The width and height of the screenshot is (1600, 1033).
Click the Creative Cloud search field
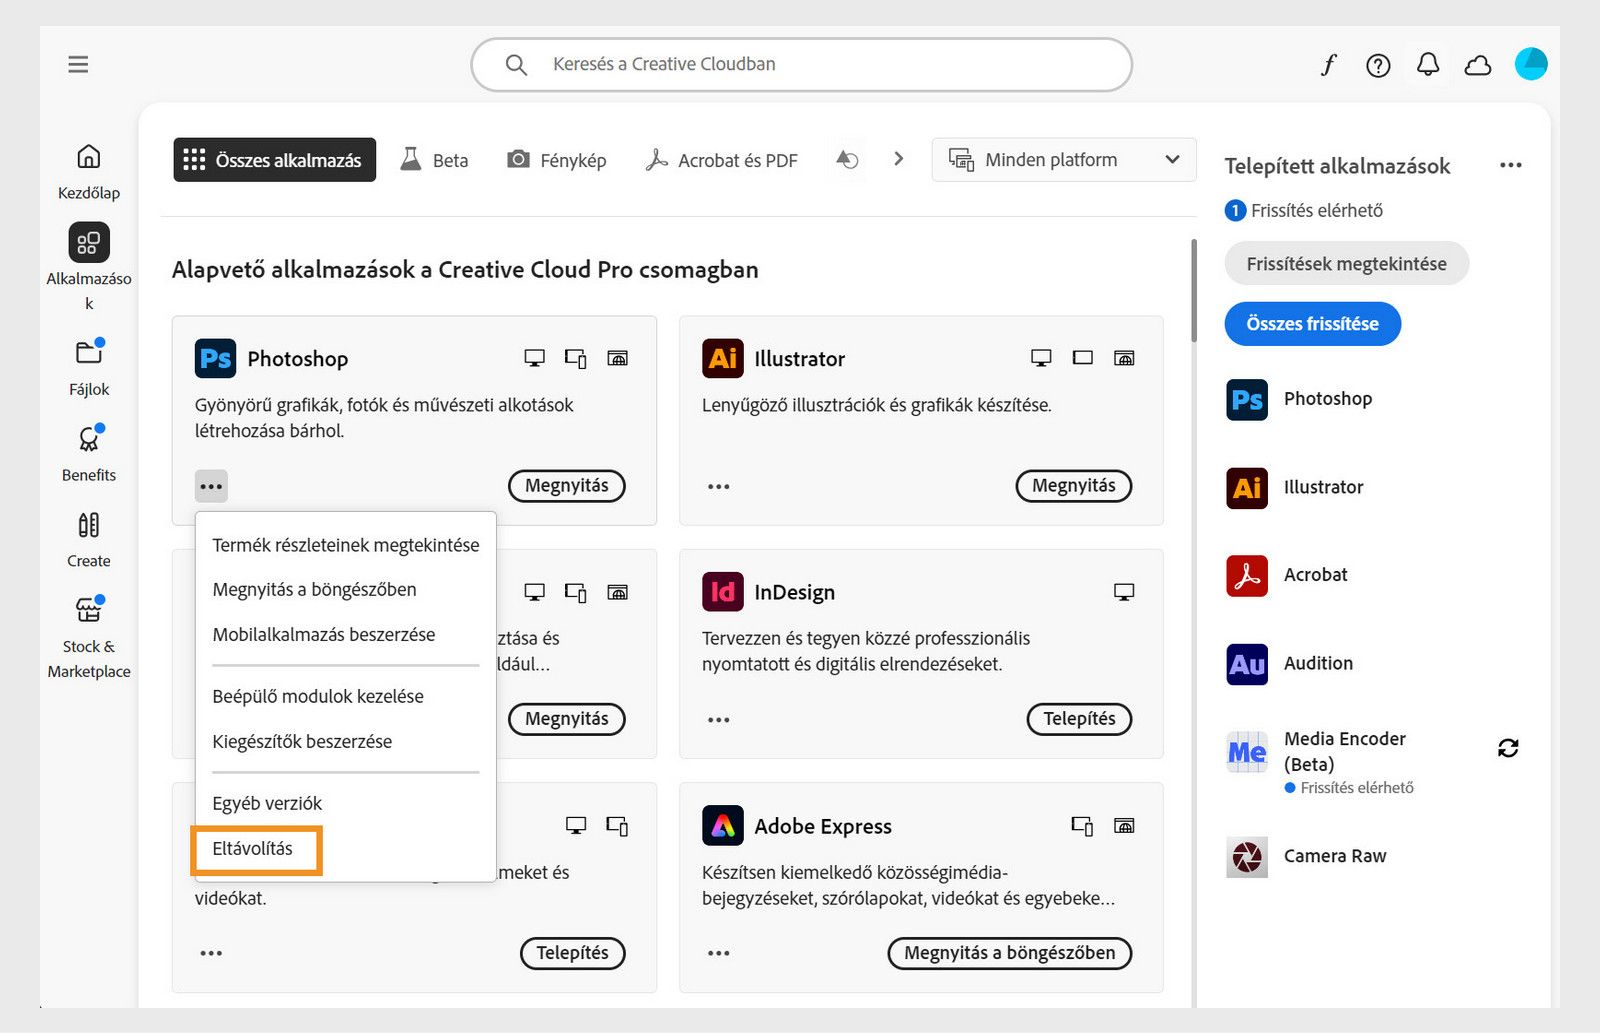coord(800,64)
